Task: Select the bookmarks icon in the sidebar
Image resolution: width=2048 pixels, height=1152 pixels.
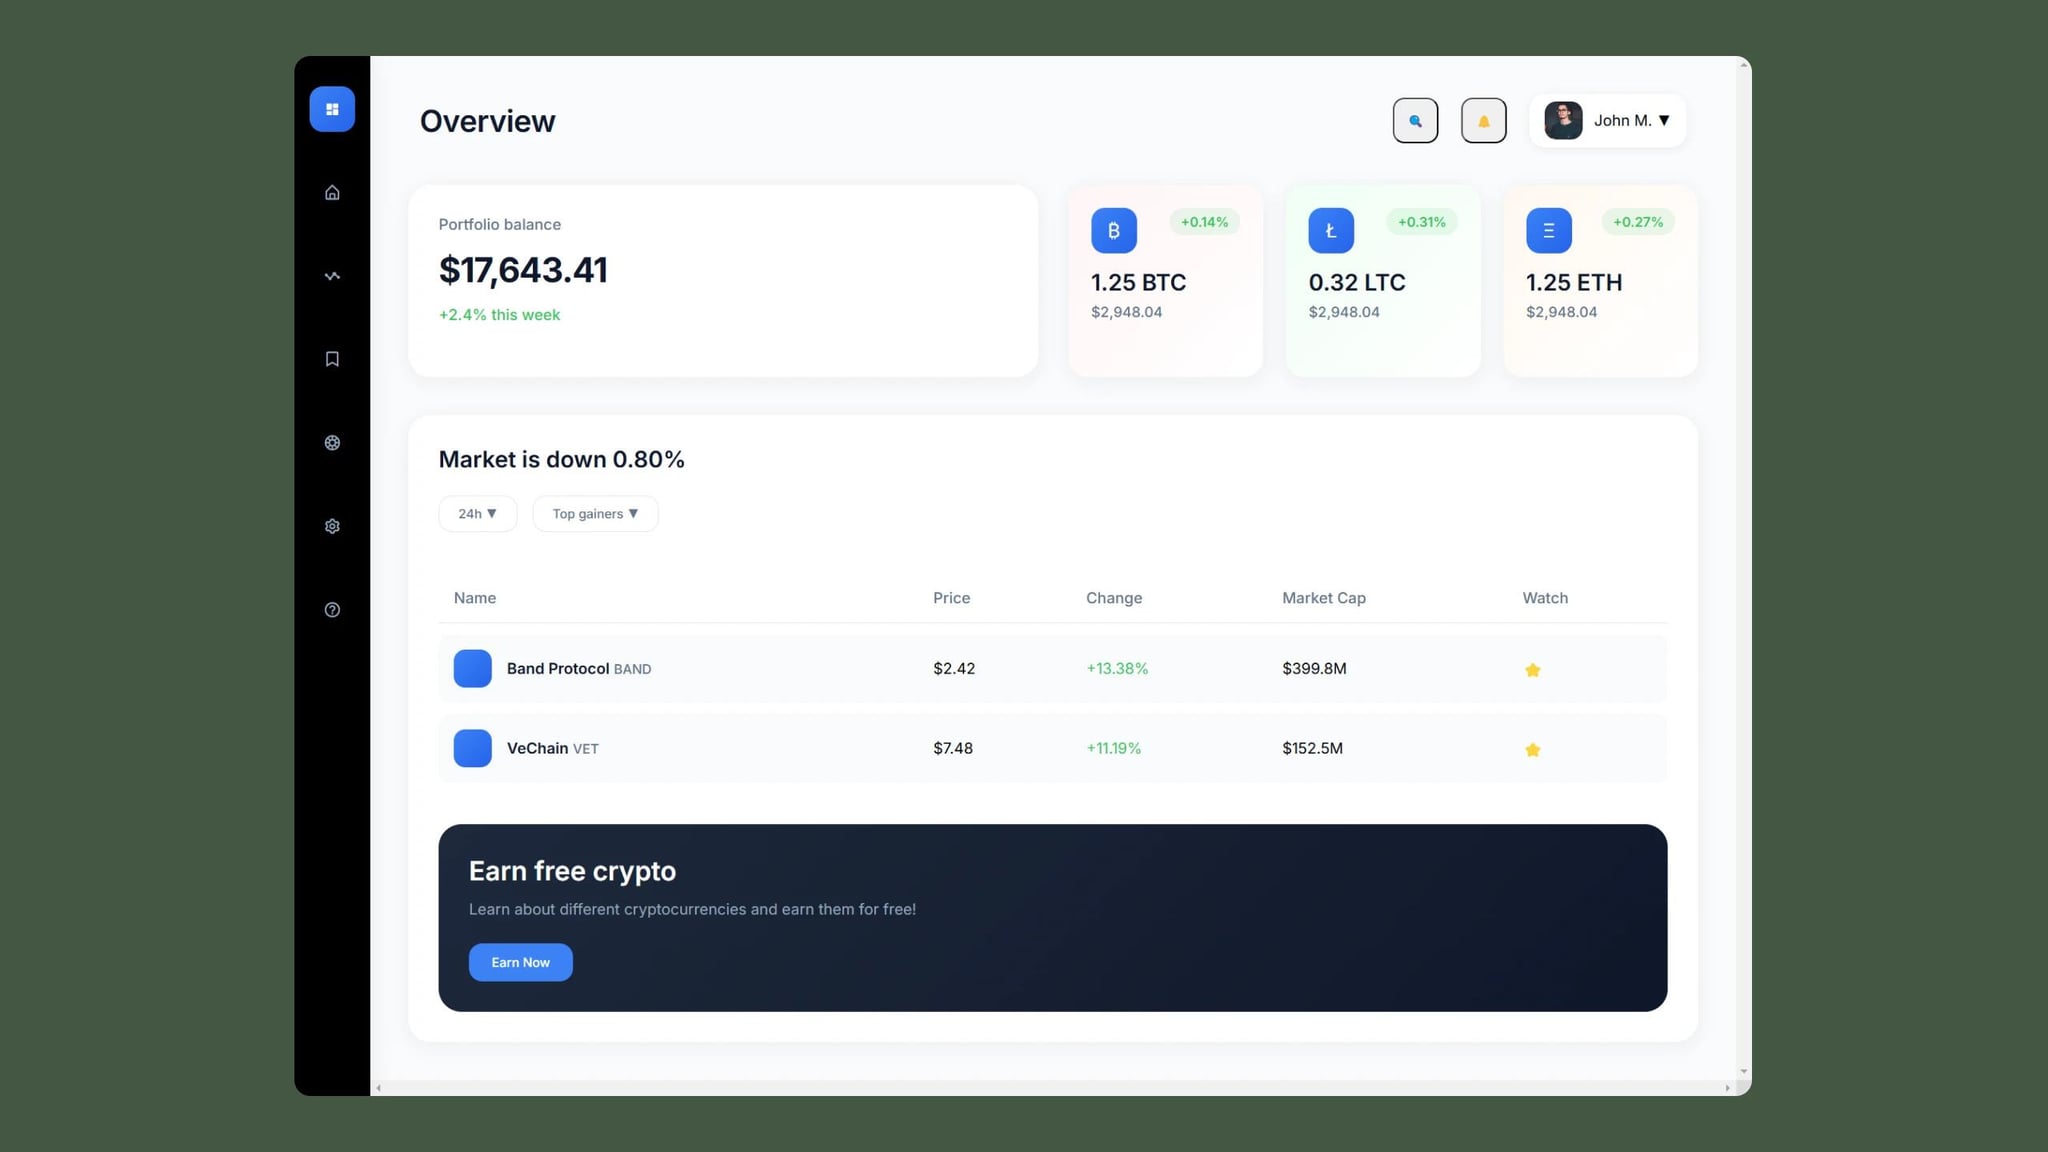Action: coord(331,359)
